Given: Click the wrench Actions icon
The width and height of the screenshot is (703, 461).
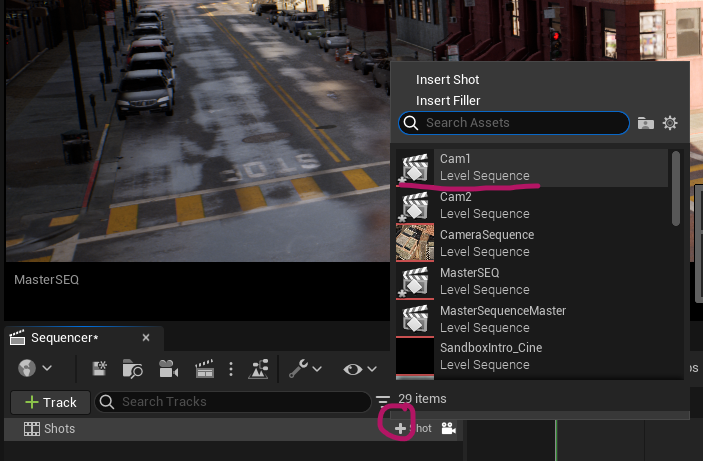Looking at the screenshot, I should tap(298, 369).
